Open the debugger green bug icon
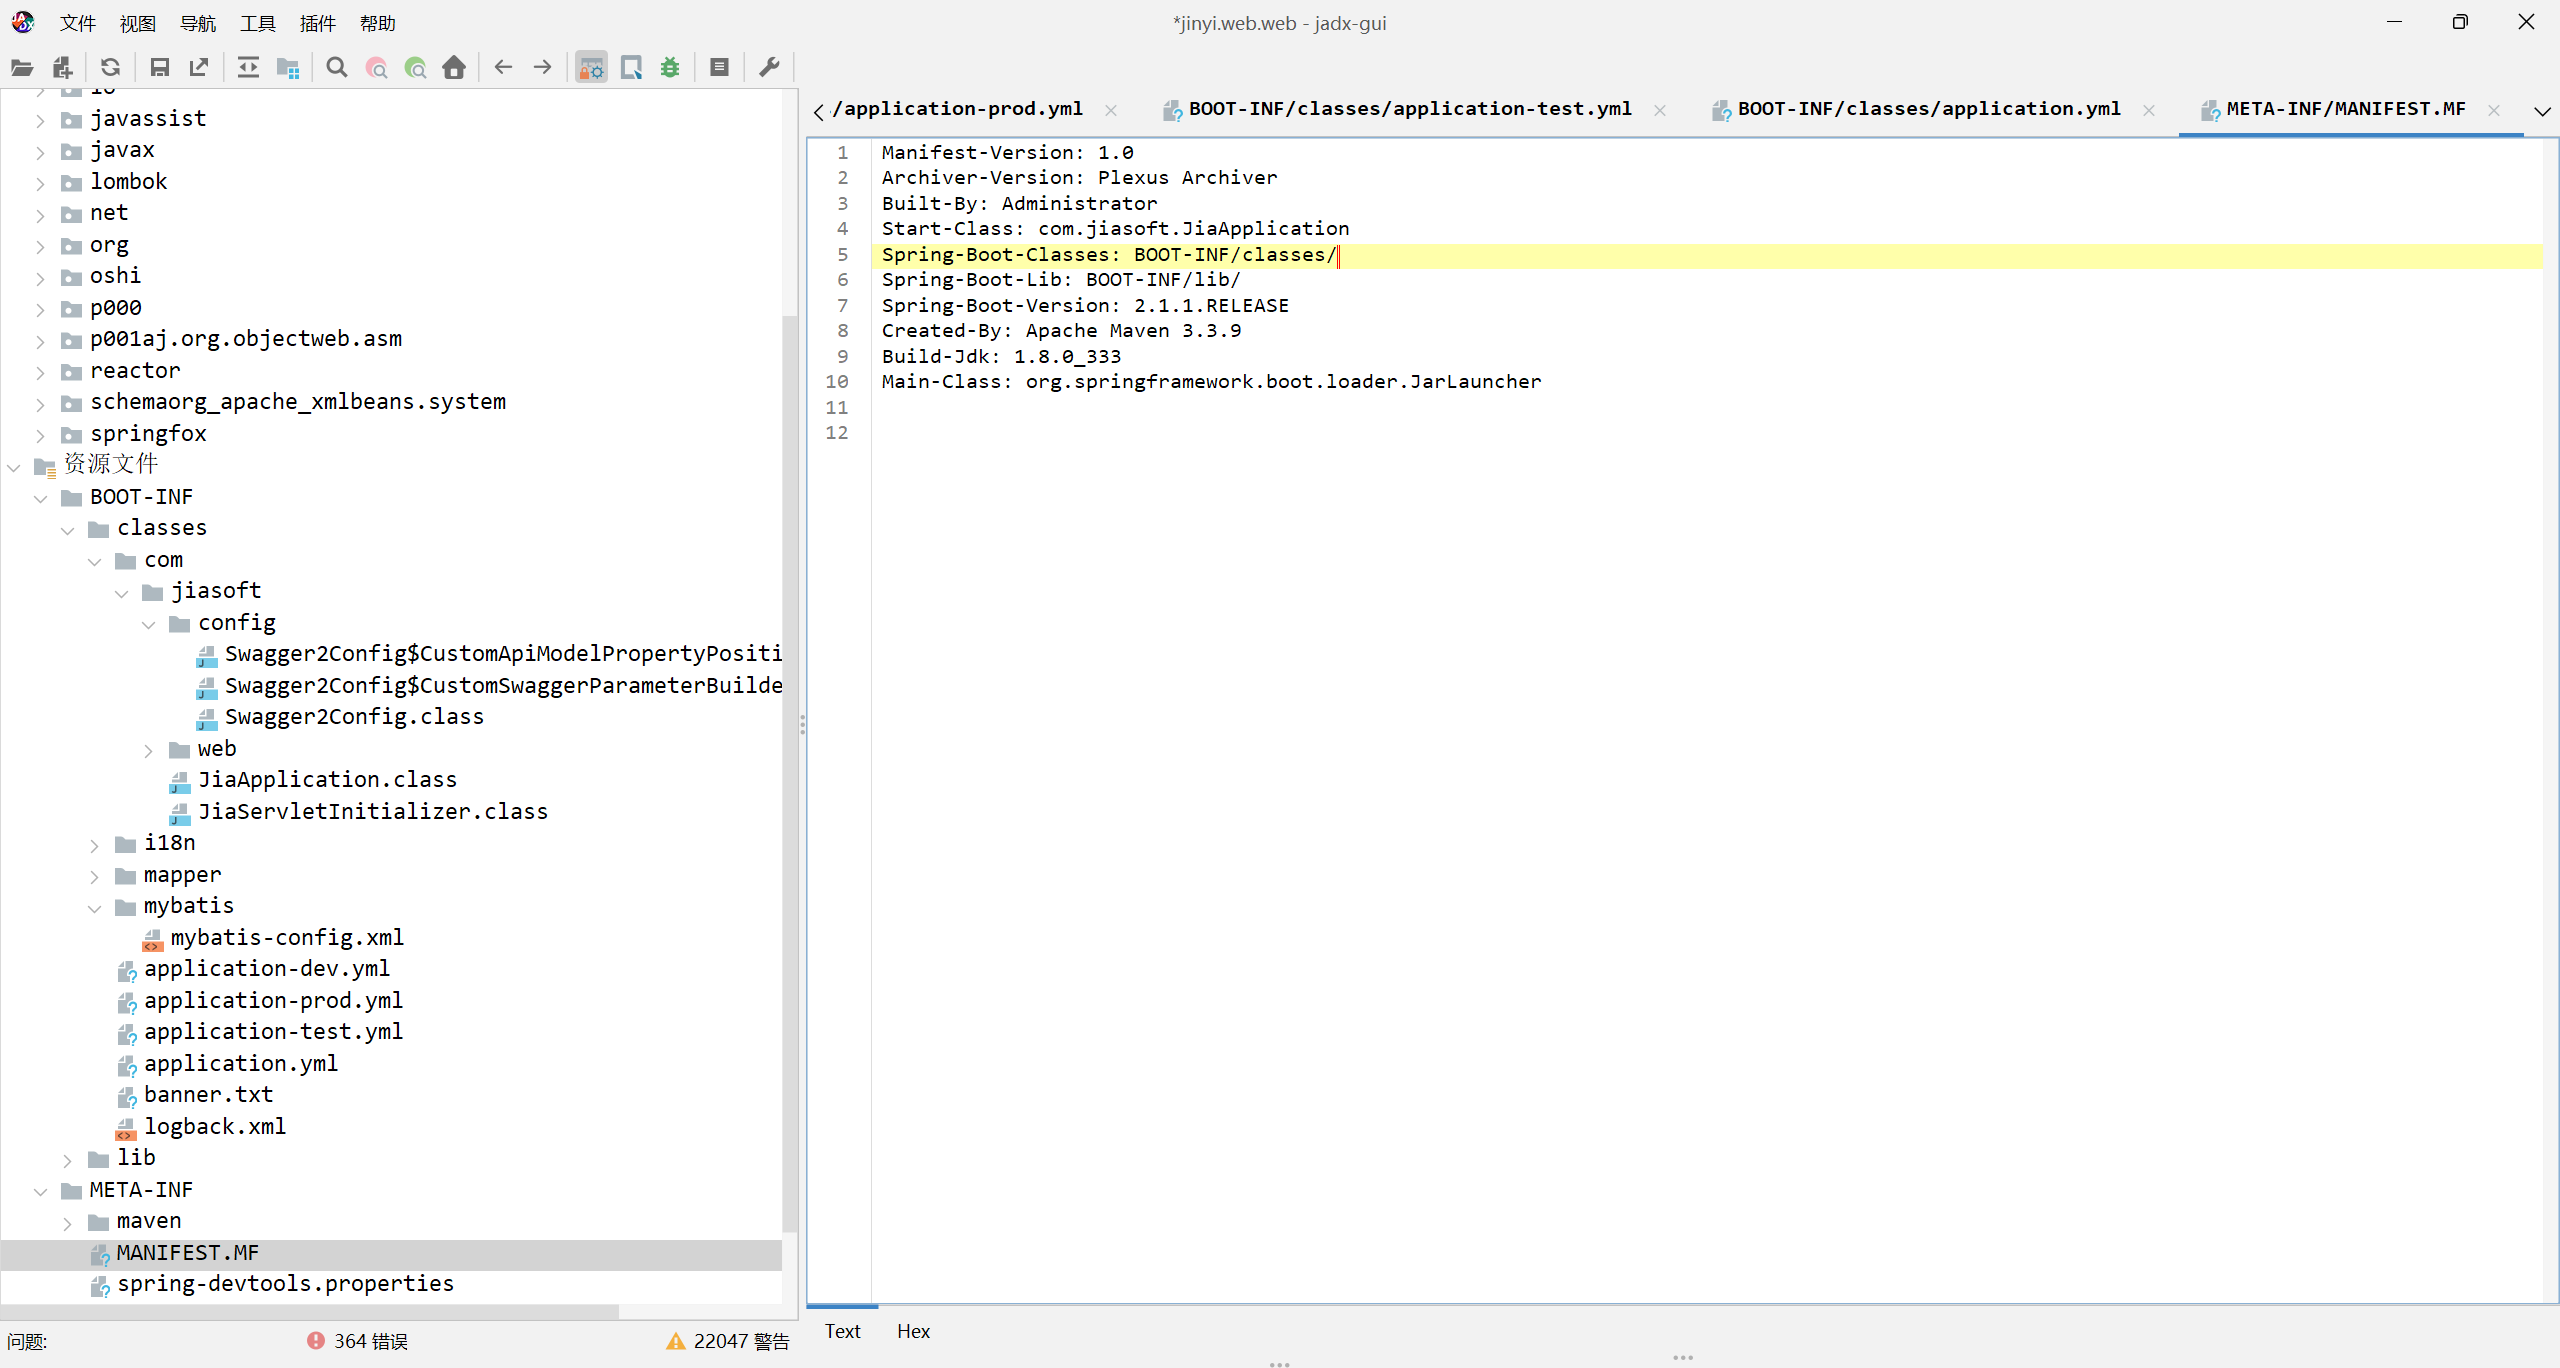 [670, 68]
